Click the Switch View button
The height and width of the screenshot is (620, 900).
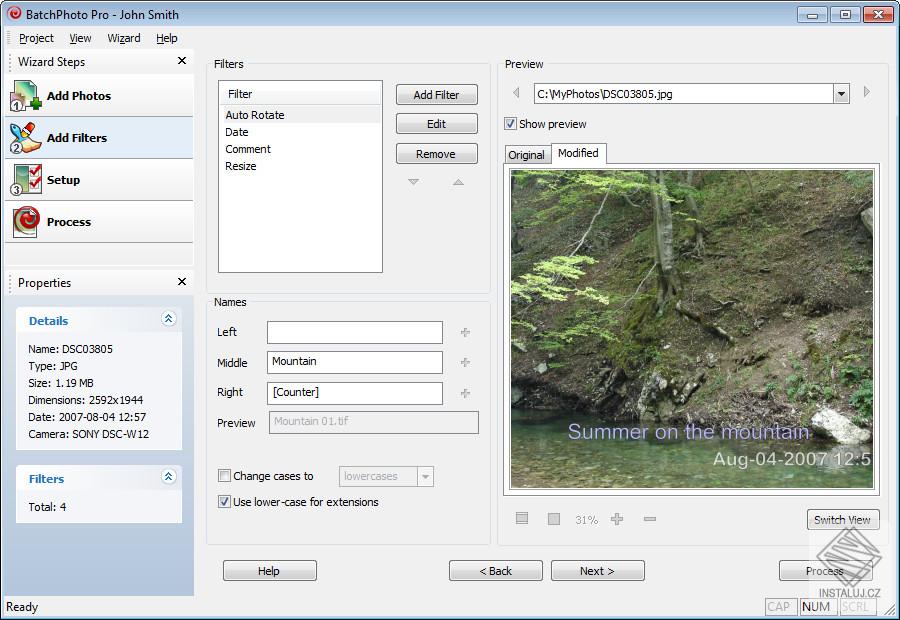(x=843, y=520)
